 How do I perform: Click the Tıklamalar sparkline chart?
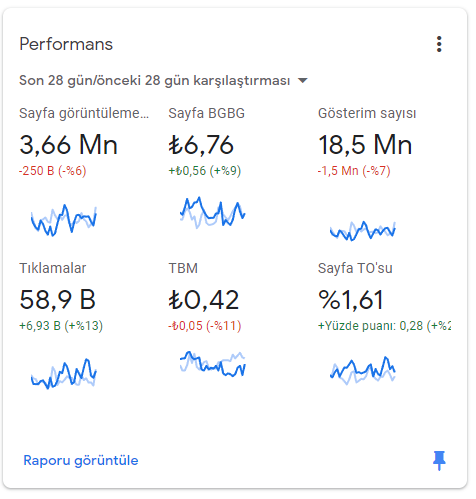click(64, 373)
